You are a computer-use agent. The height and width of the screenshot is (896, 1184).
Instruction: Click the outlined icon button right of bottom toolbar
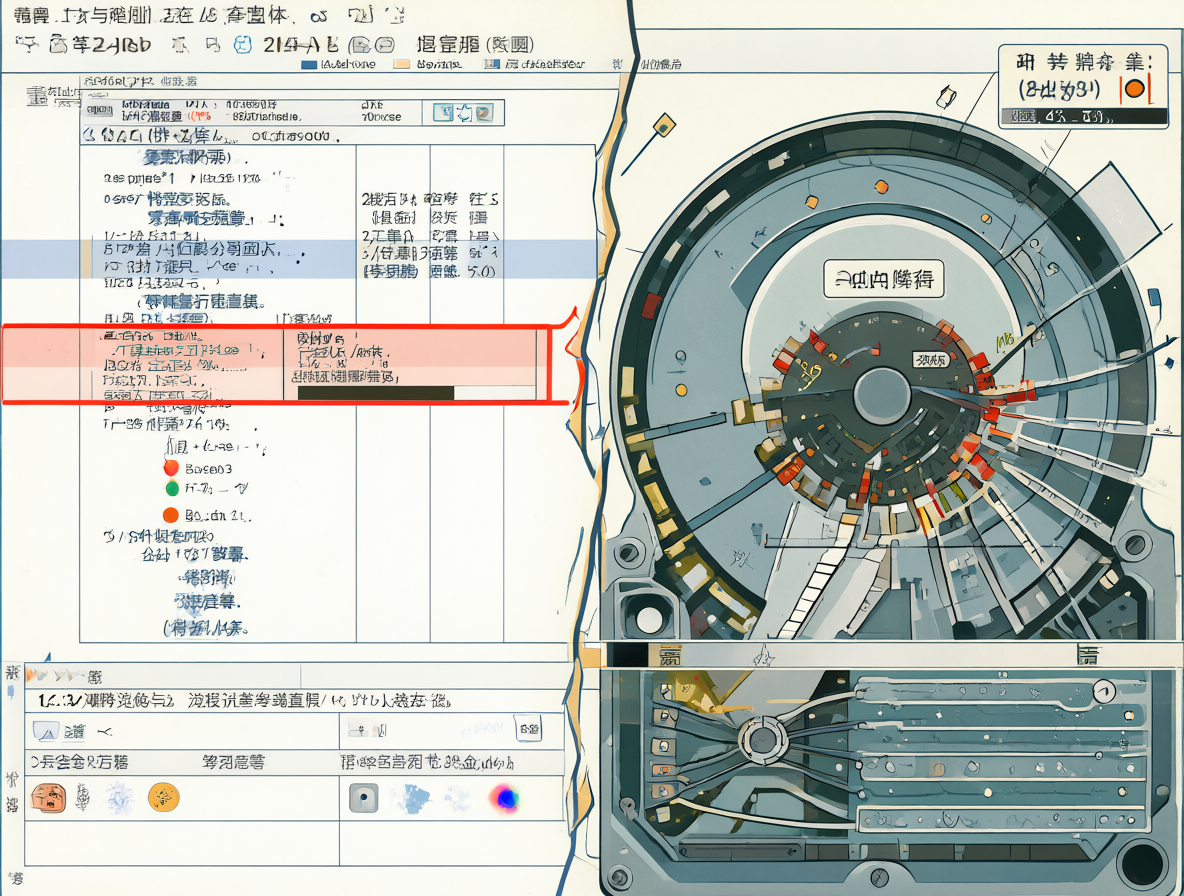point(528,729)
